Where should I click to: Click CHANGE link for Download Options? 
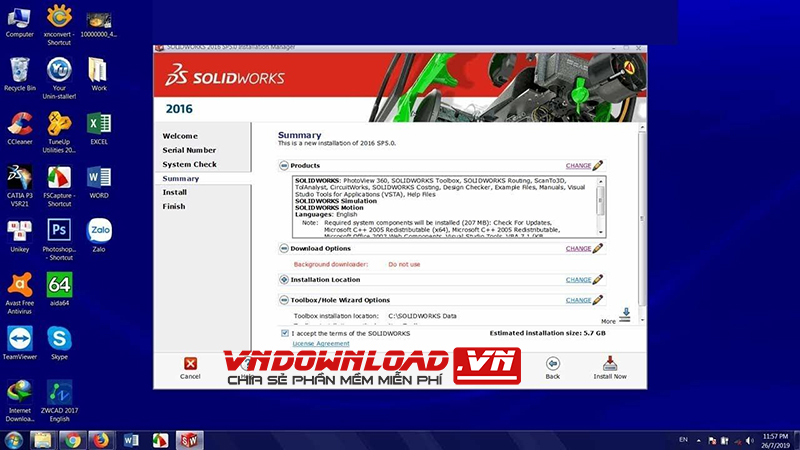pyautogui.click(x=578, y=248)
